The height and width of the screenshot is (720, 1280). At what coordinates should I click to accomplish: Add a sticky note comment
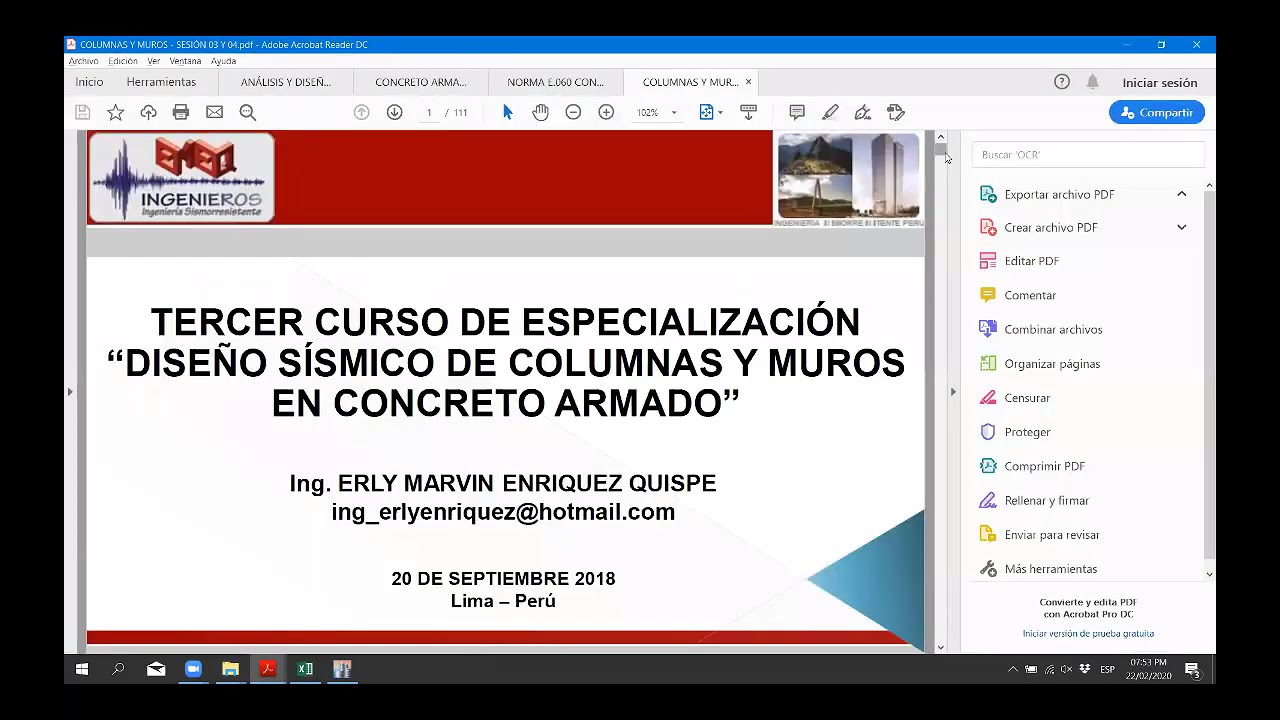tap(797, 113)
